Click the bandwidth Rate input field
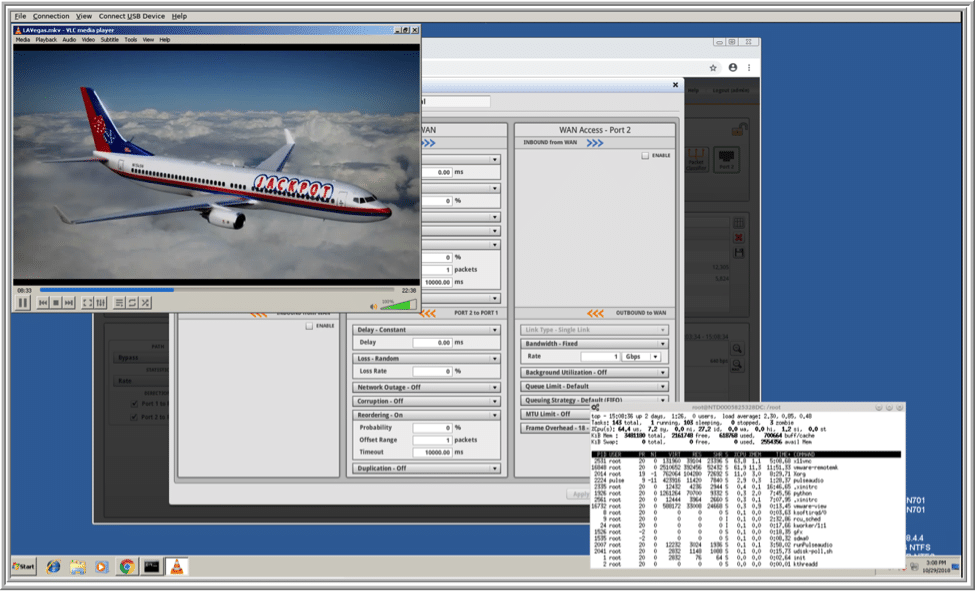This screenshot has height=591, width=975. [600, 357]
